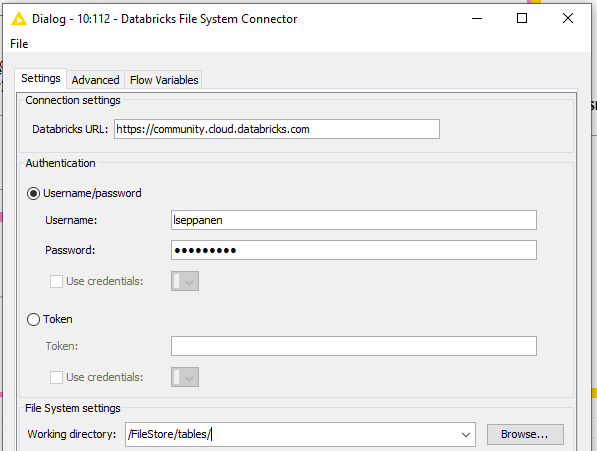This screenshot has height=451, width=597.
Task: Click the Password input field
Action: tap(354, 250)
